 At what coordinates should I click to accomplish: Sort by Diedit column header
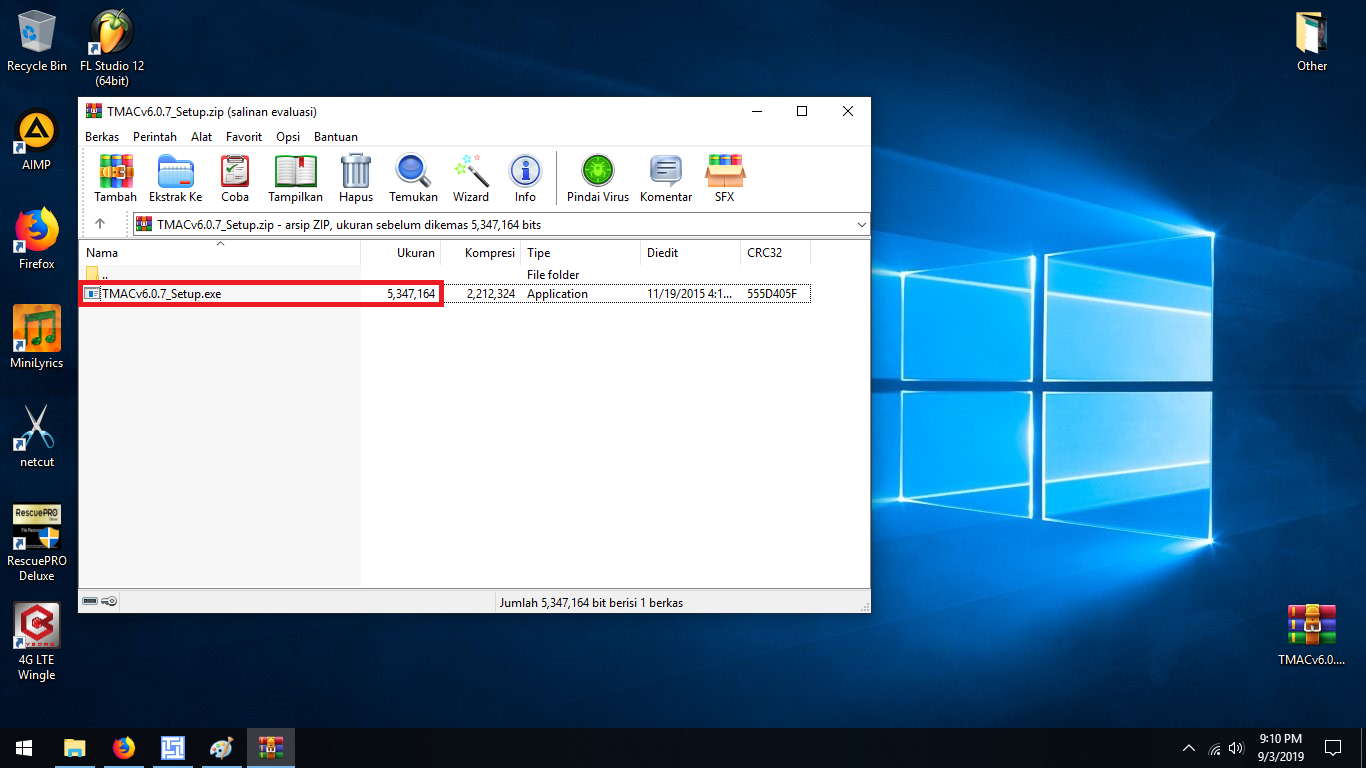(691, 253)
